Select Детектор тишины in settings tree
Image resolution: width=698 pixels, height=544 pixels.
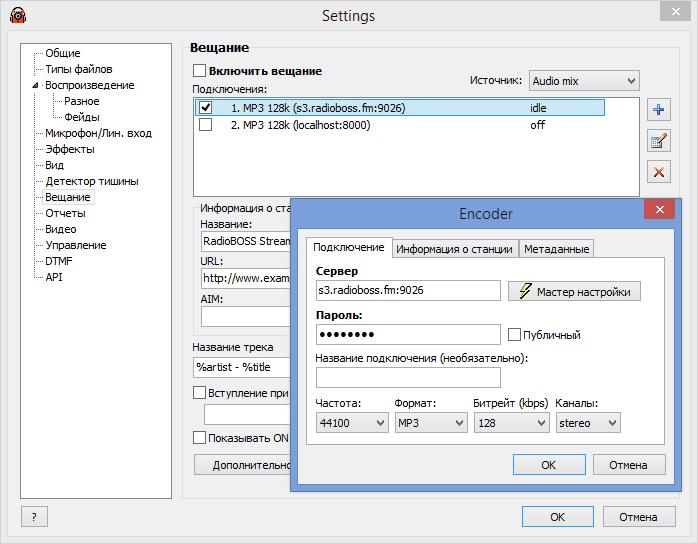(92, 181)
